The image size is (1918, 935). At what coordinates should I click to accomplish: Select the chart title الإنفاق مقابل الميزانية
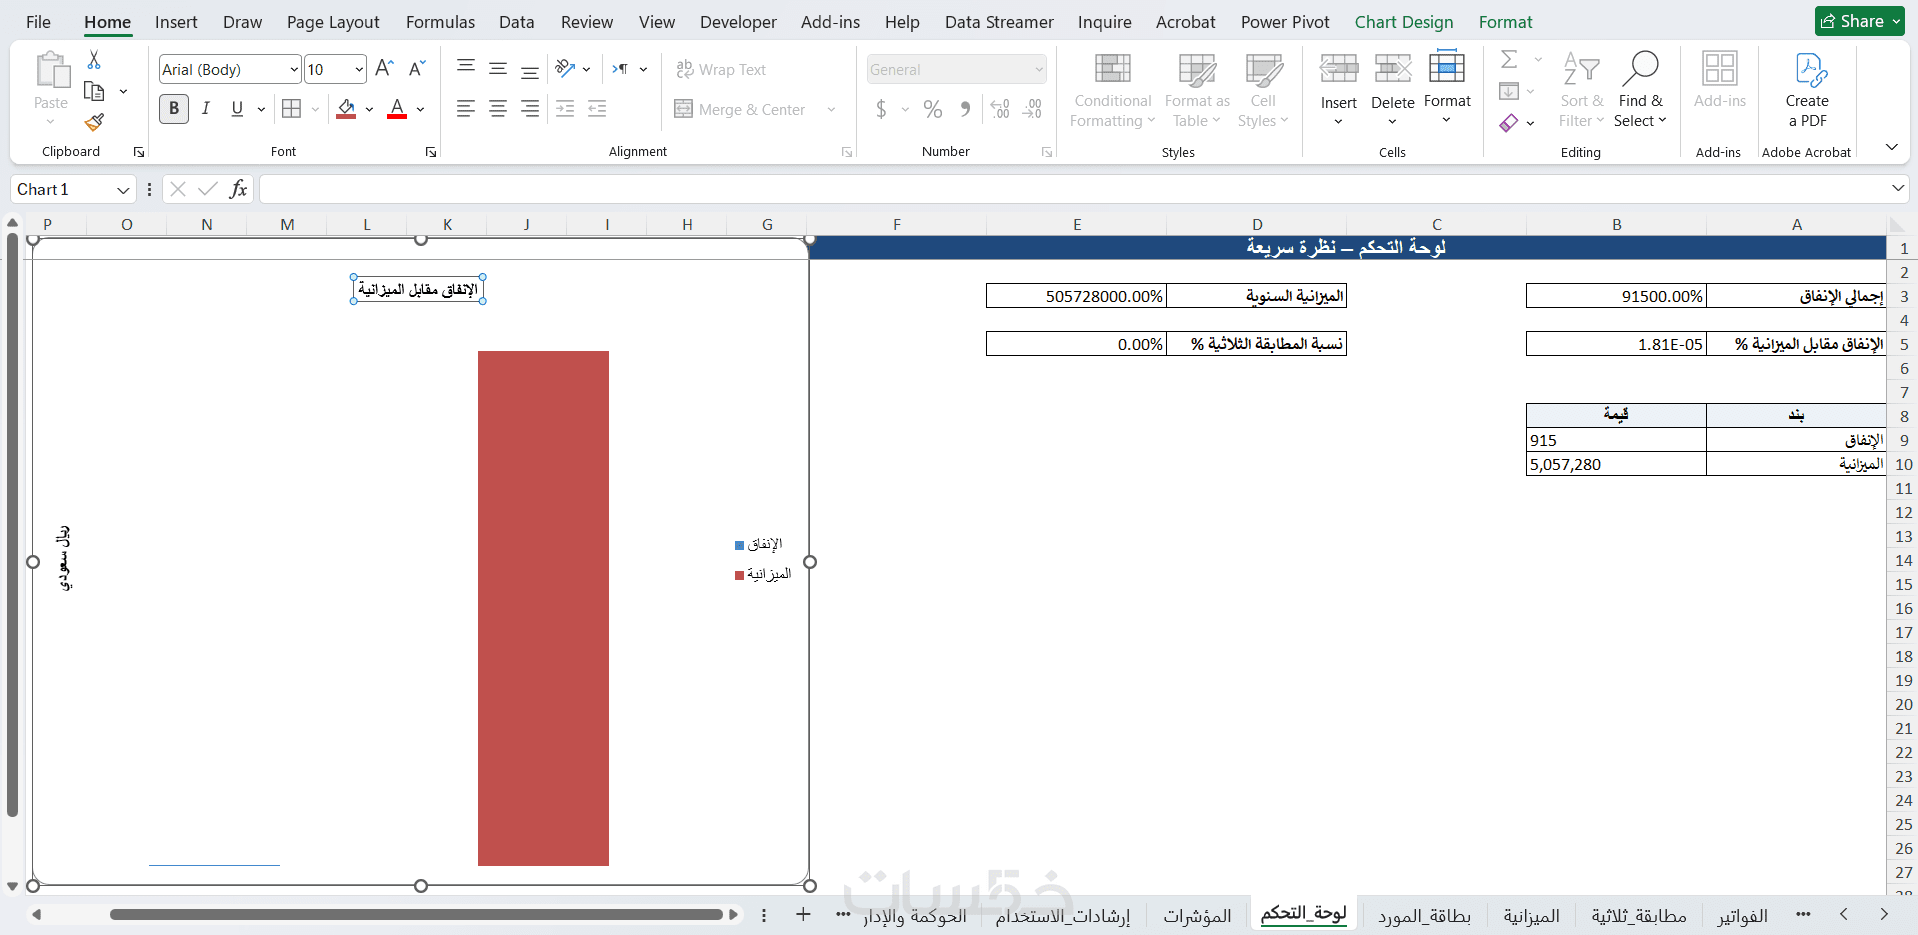[x=418, y=289]
